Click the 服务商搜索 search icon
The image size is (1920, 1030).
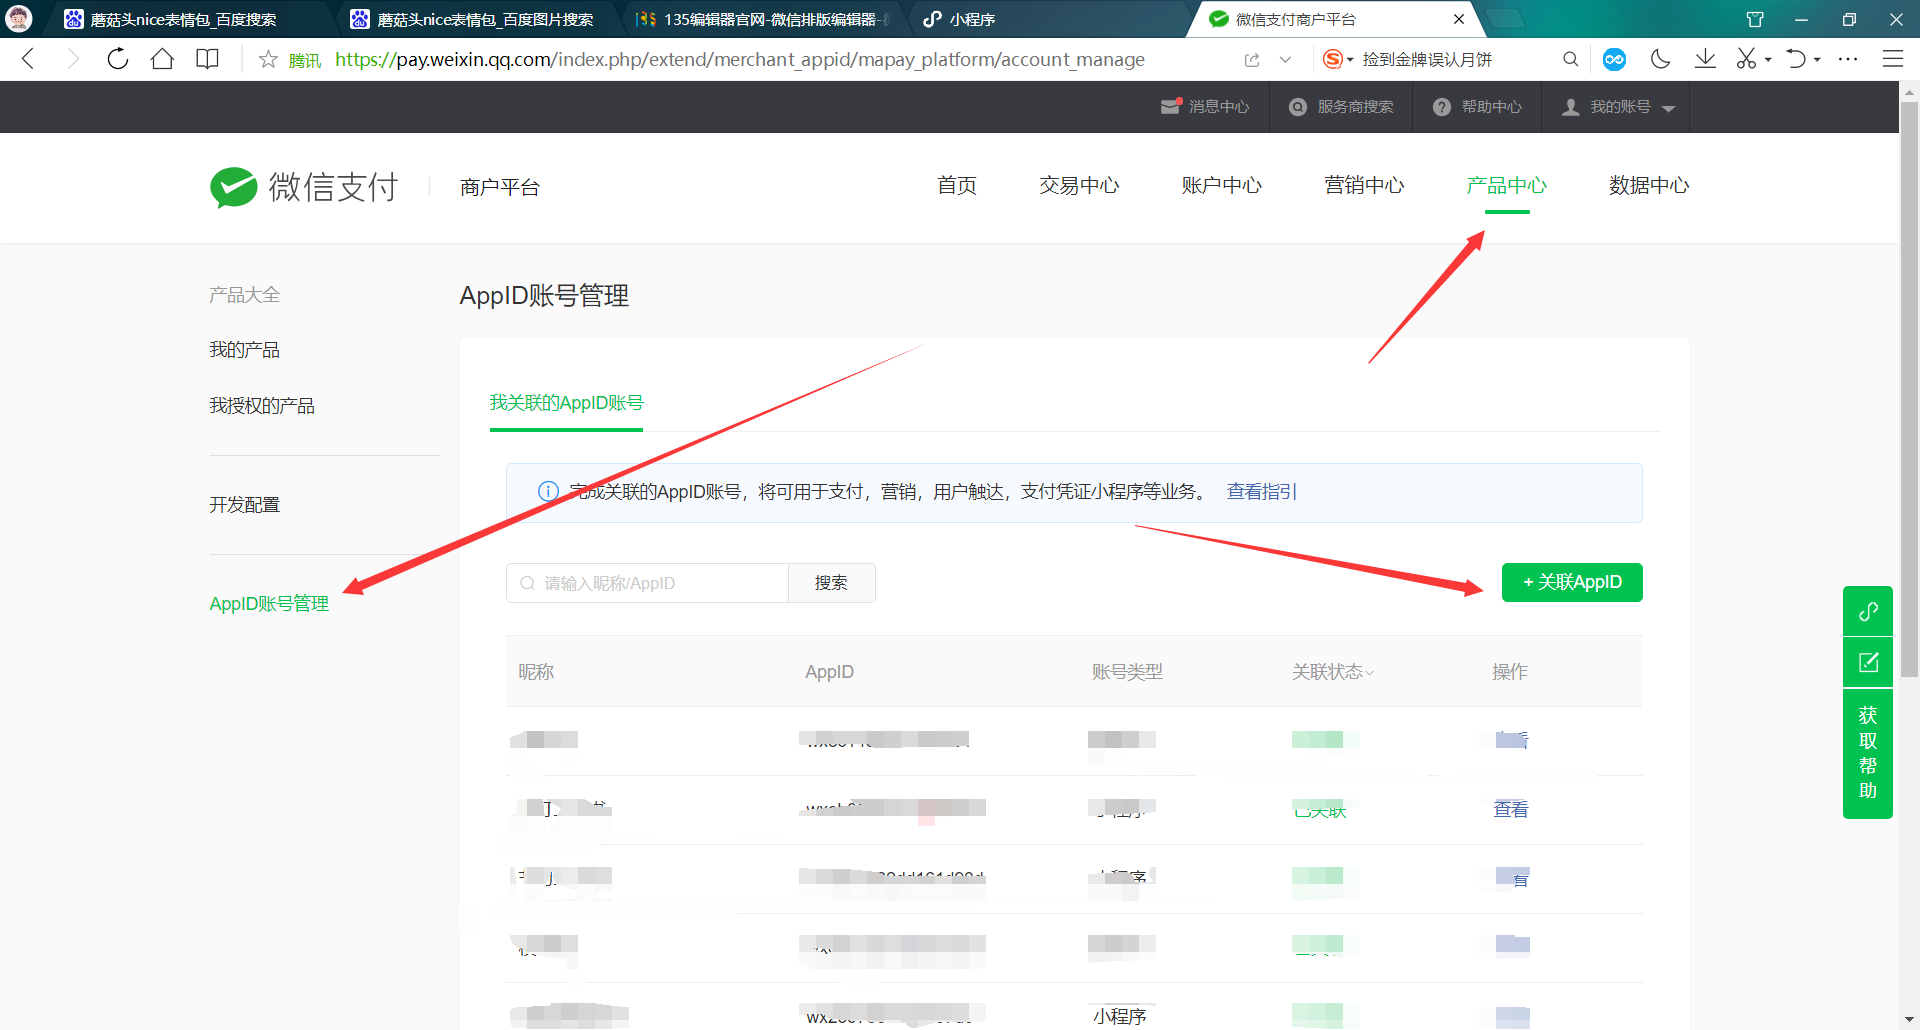(1298, 107)
